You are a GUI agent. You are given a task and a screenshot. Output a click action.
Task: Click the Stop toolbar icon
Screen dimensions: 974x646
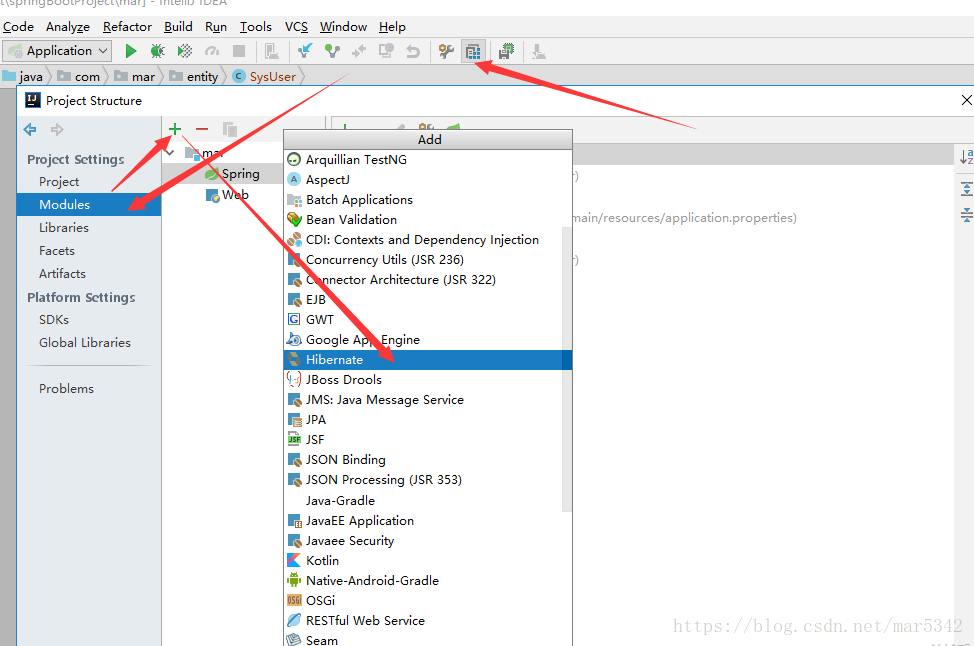239,51
